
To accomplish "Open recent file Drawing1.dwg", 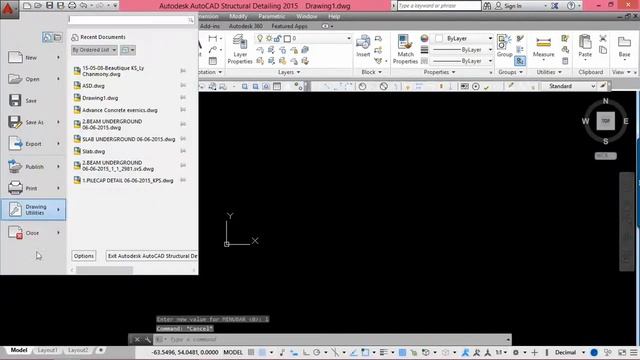I will [x=100, y=98].
